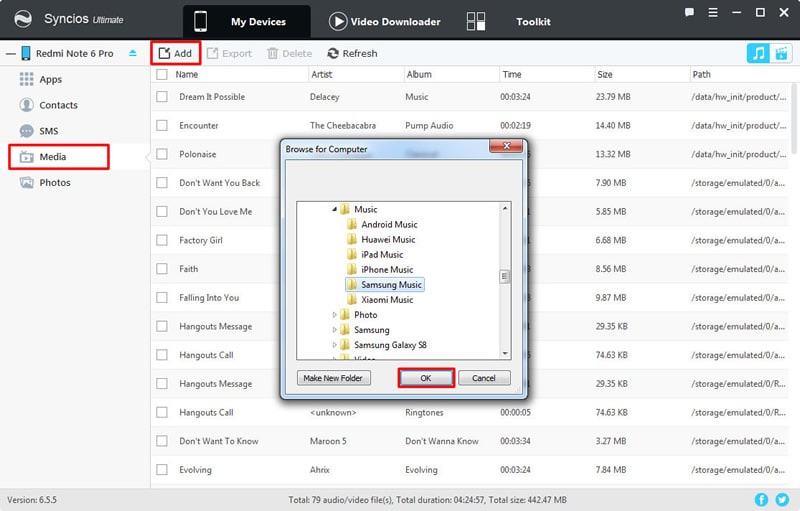Open SMS in the sidebar

click(x=48, y=131)
